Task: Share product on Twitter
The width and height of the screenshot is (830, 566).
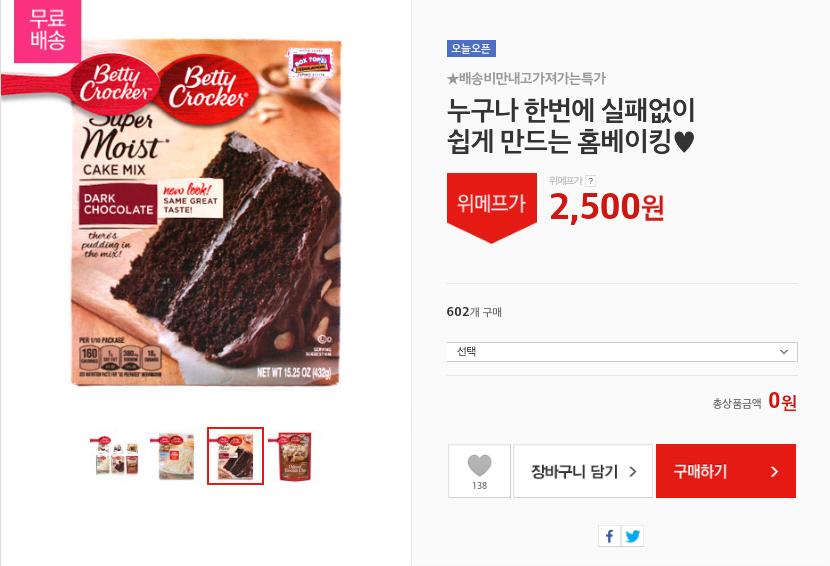Action: coord(633,536)
